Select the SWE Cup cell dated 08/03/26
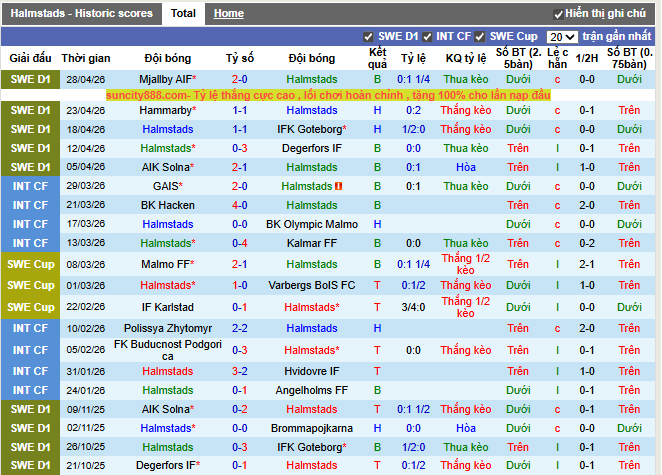This screenshot has height=475, width=662. click(30, 264)
